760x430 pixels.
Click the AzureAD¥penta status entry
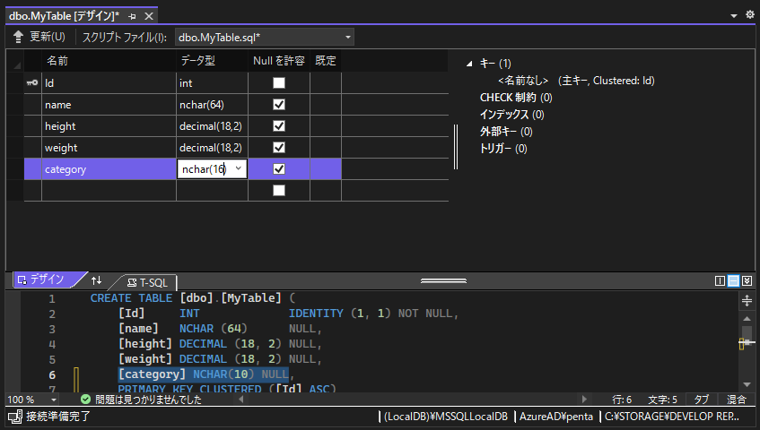click(x=556, y=416)
